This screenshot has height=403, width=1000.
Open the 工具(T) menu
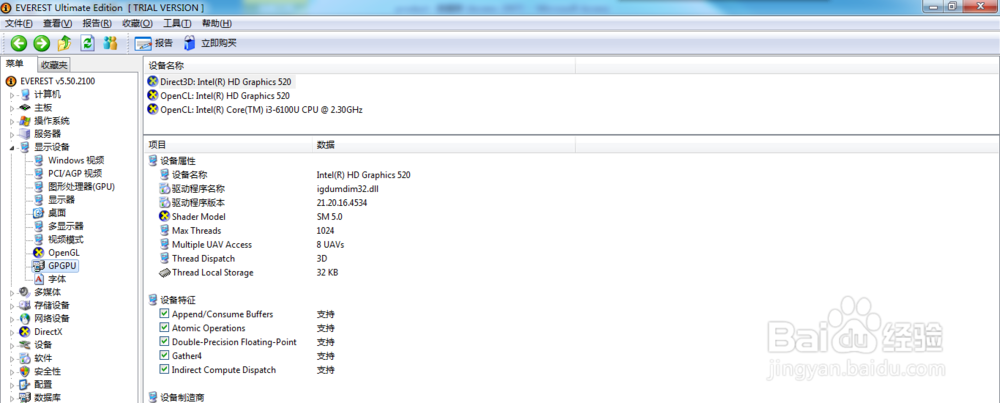click(x=177, y=24)
